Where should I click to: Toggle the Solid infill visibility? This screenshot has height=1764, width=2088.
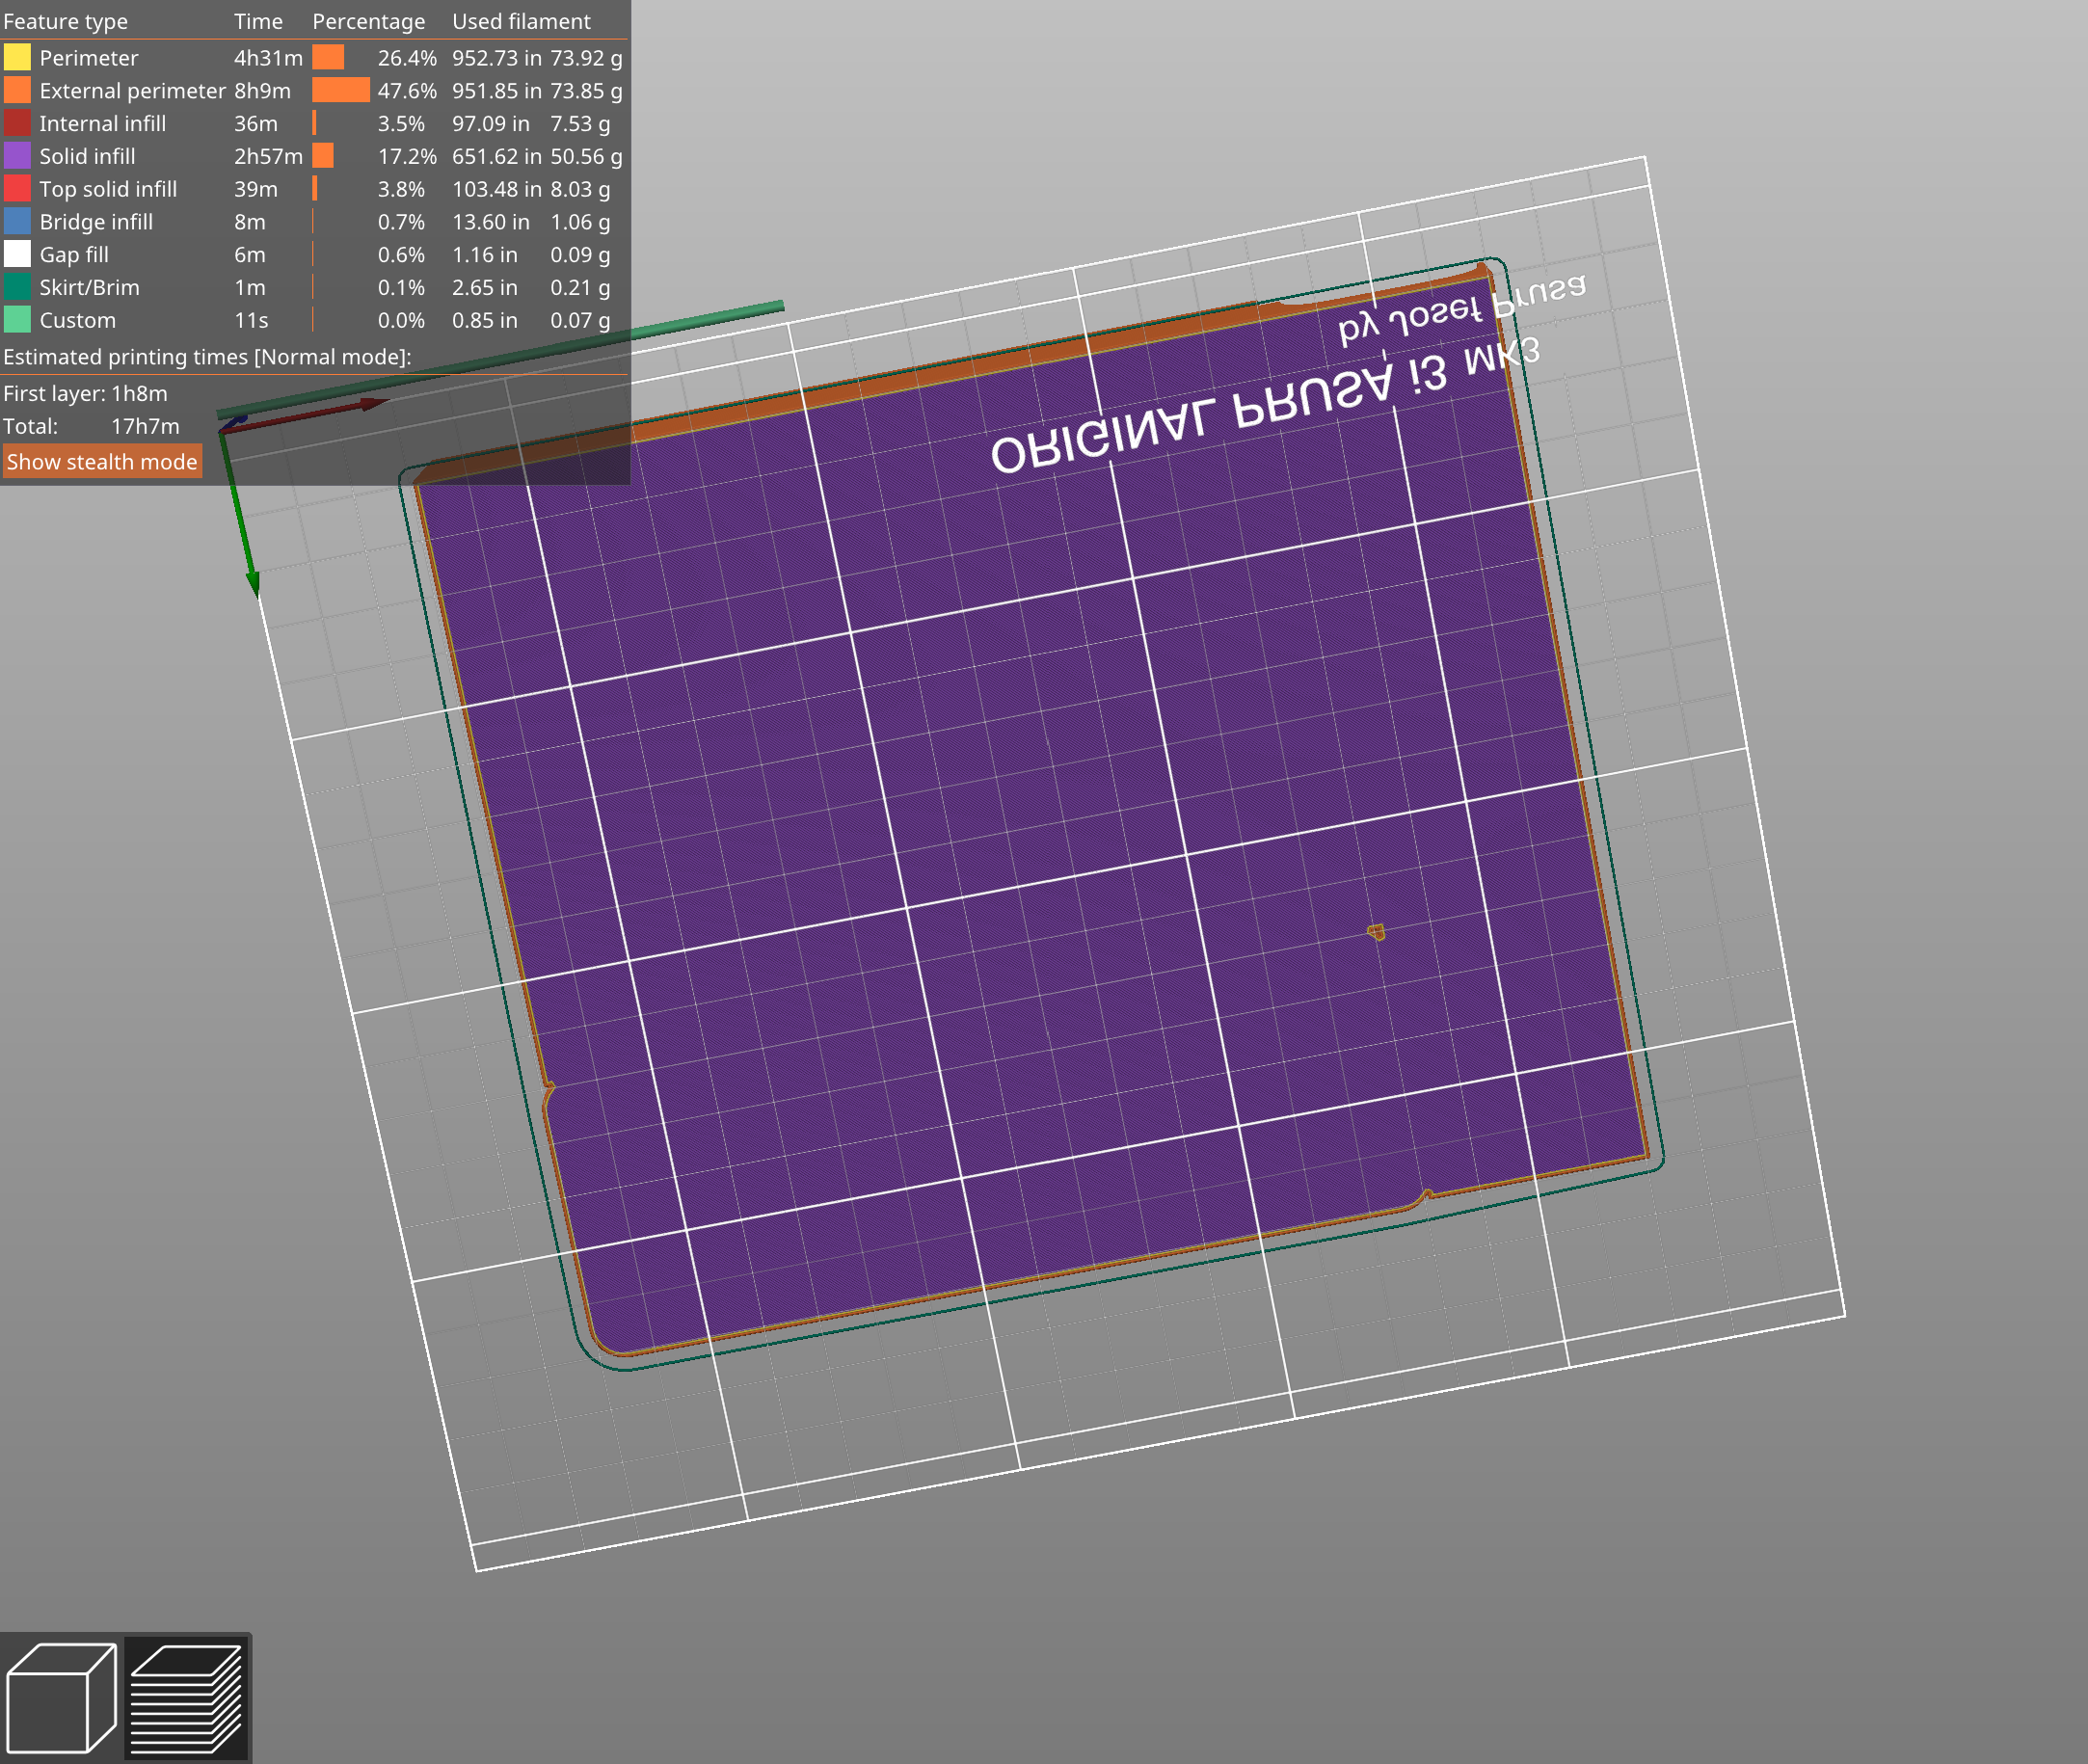coord(15,154)
